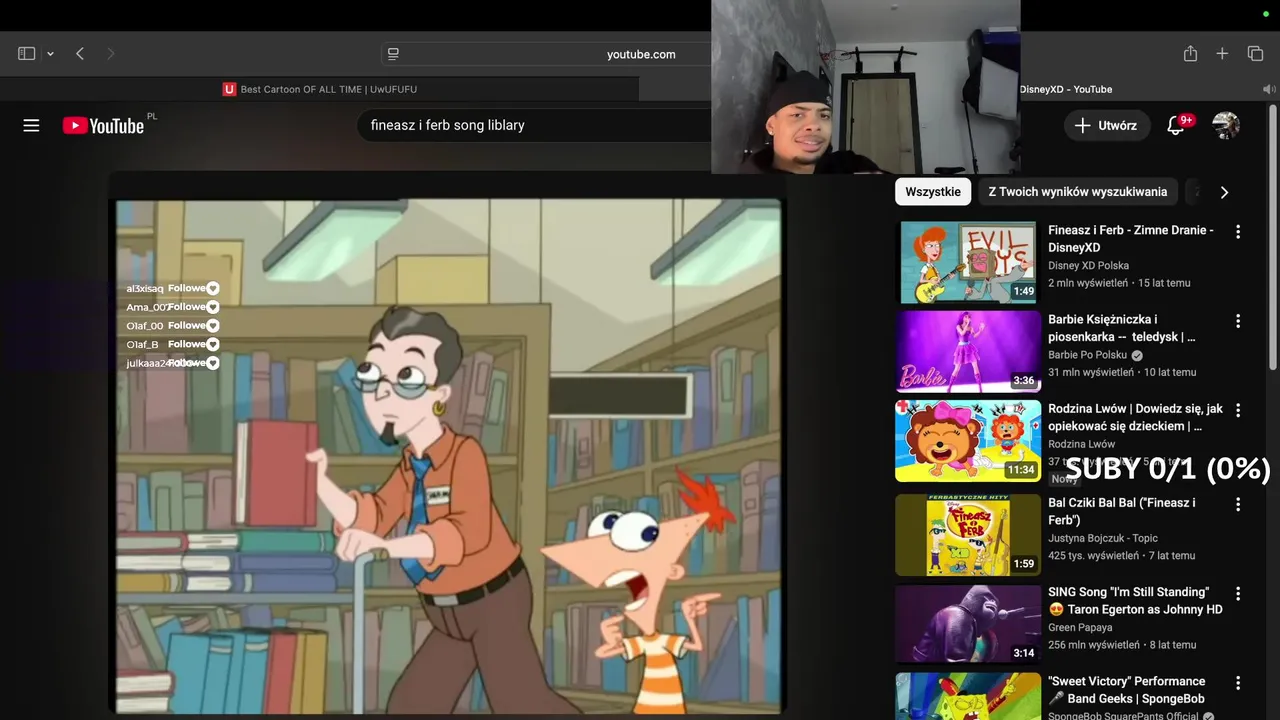Show more filter chips with right arrow
The width and height of the screenshot is (1280, 720).
pos(1224,192)
